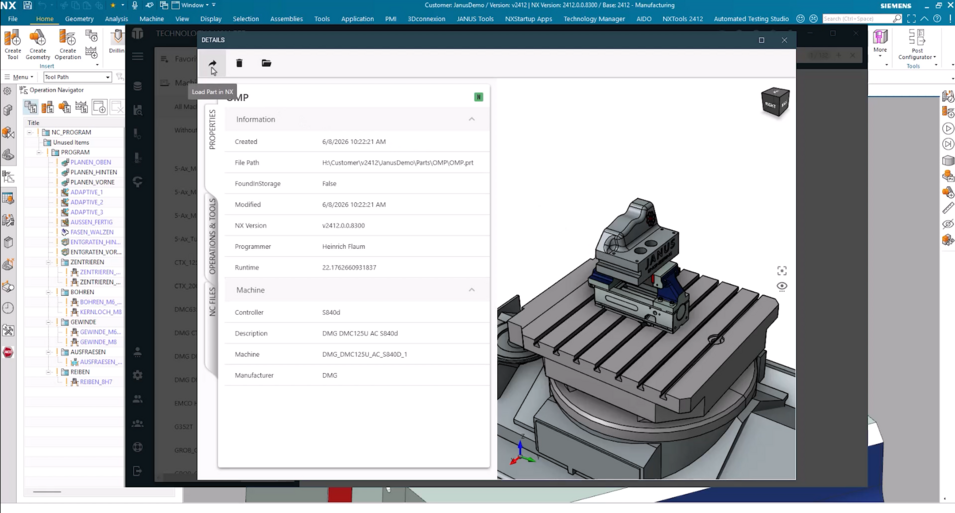Click the hamburger menu icon in Technology Manager
Viewport: 955px width, 513px height.
point(138,57)
